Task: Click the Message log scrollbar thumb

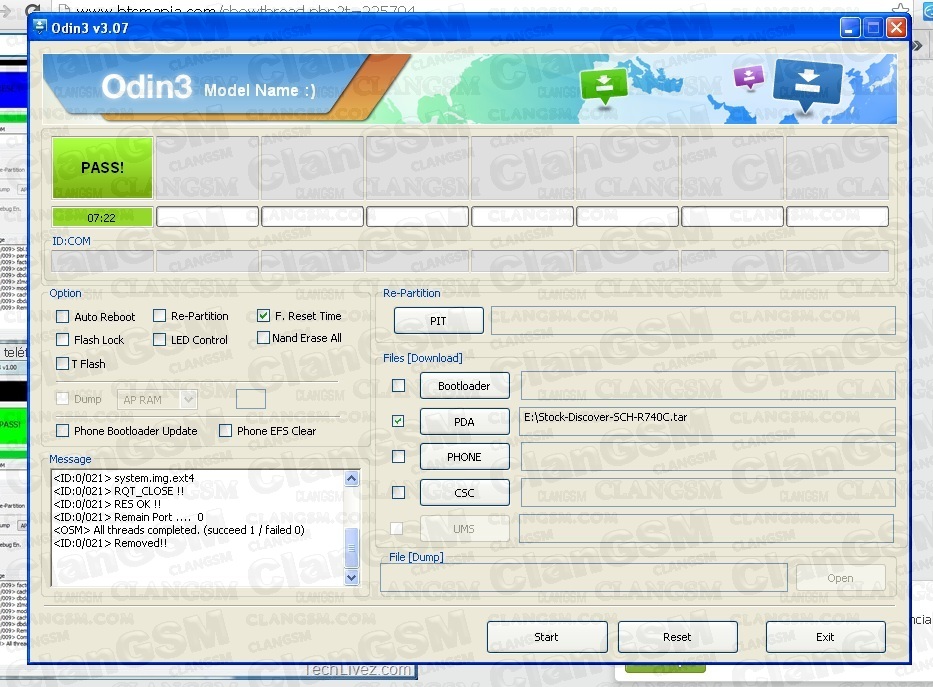Action: (x=352, y=548)
